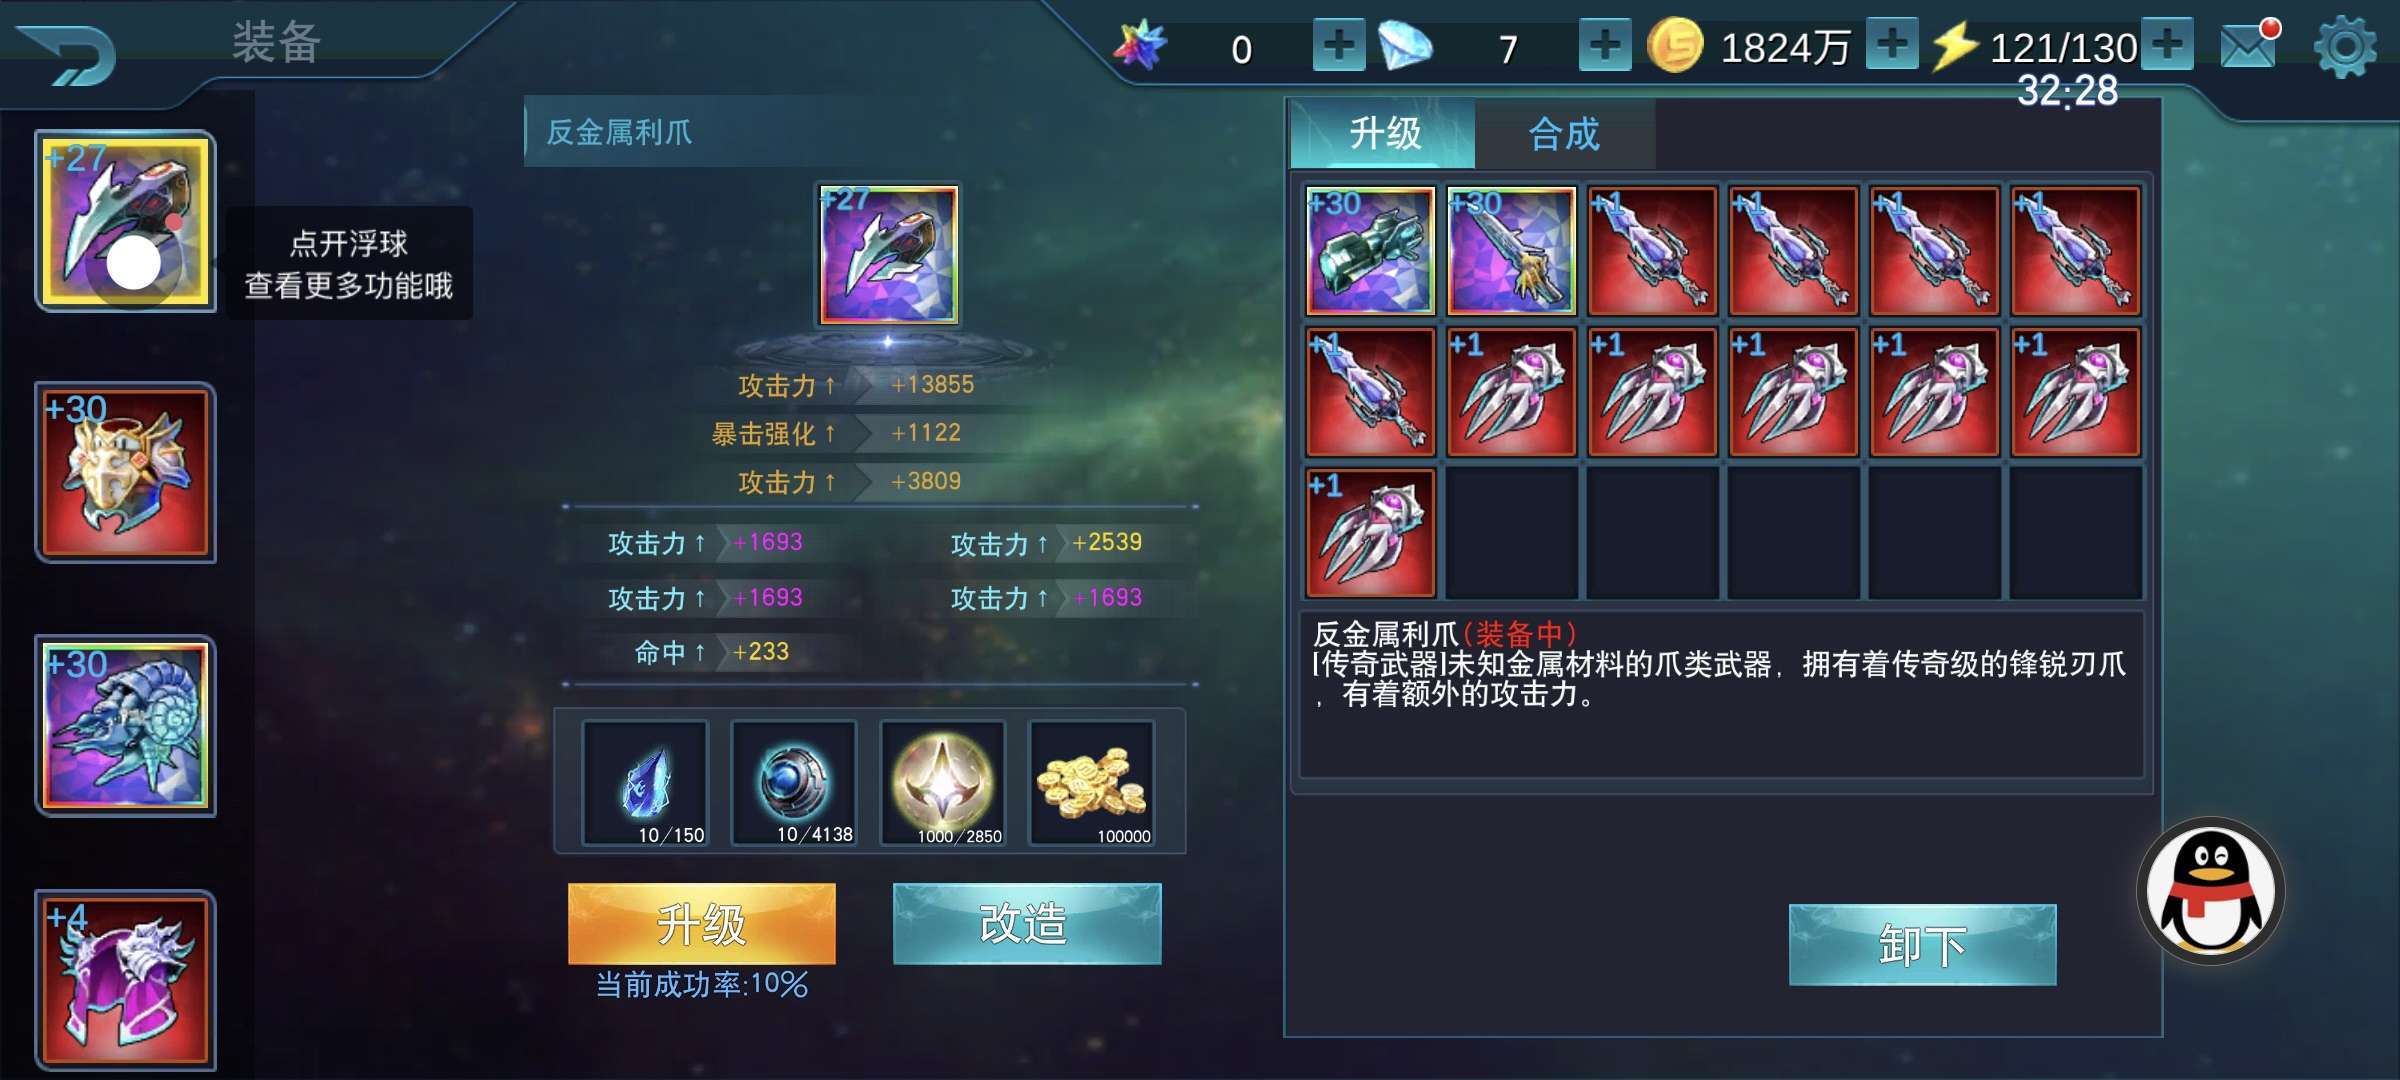The image size is (2400, 1080).
Task: Tap the QQ penguin icon
Action: pos(2211,891)
